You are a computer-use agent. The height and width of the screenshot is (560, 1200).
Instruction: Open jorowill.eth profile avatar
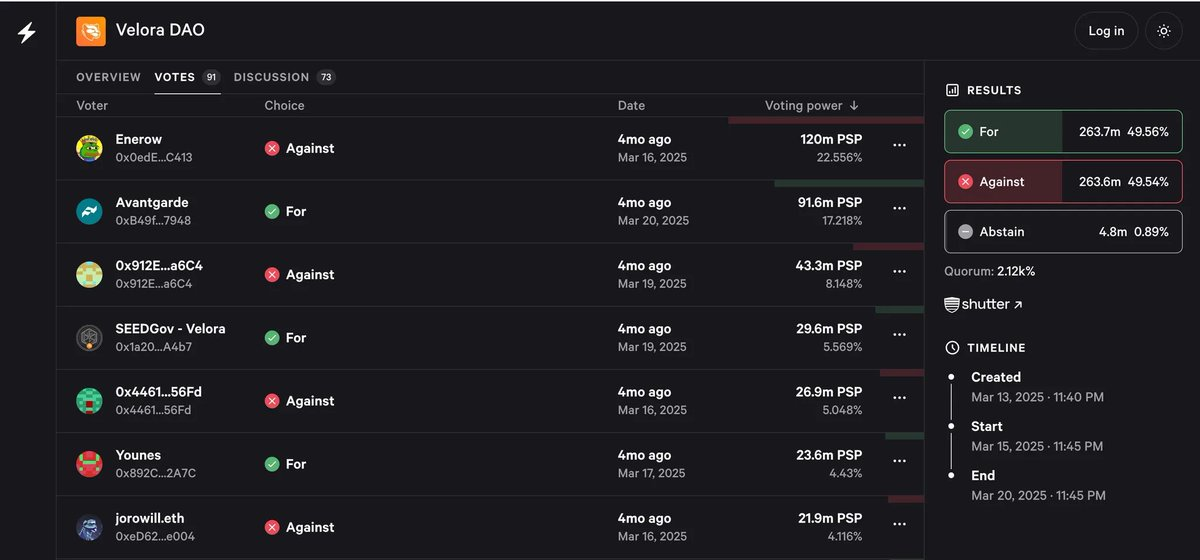90,527
